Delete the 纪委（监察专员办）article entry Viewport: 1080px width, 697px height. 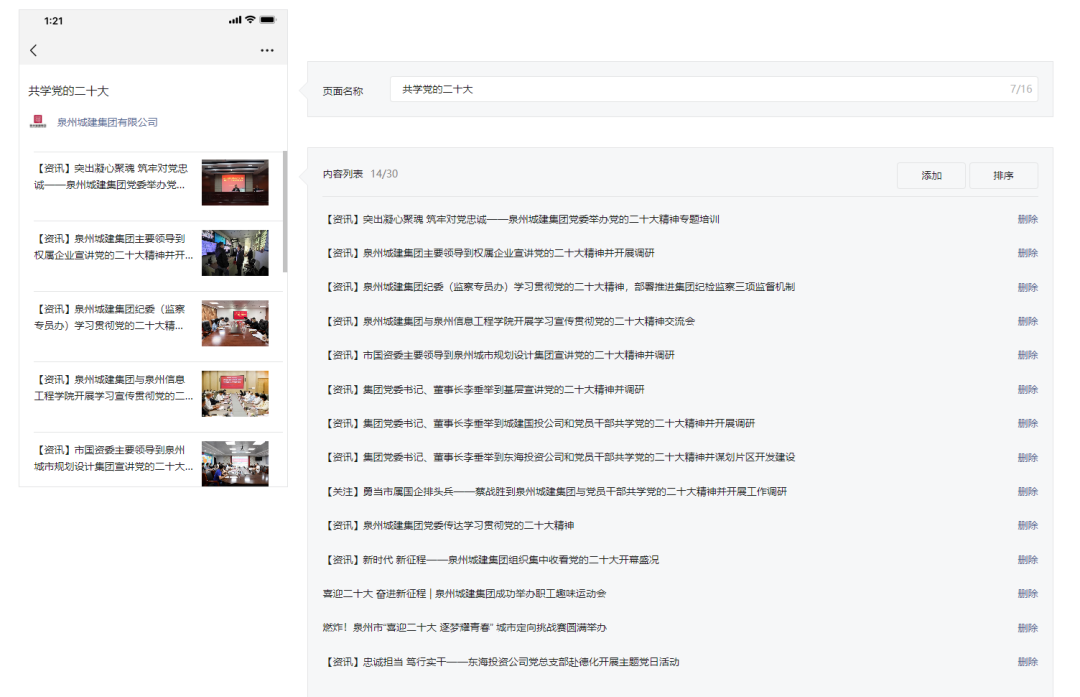click(1027, 287)
